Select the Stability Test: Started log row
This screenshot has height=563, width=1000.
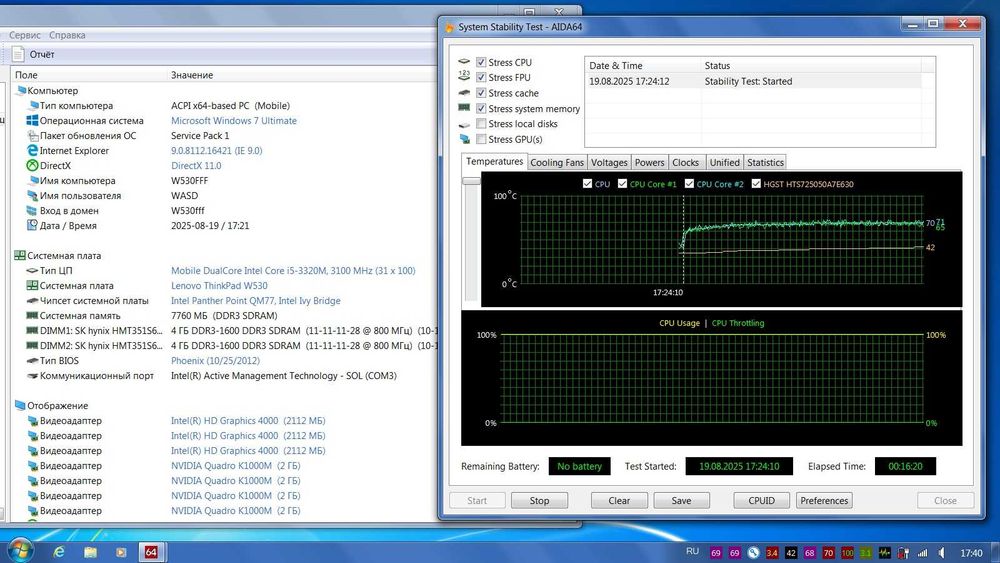pos(753,82)
